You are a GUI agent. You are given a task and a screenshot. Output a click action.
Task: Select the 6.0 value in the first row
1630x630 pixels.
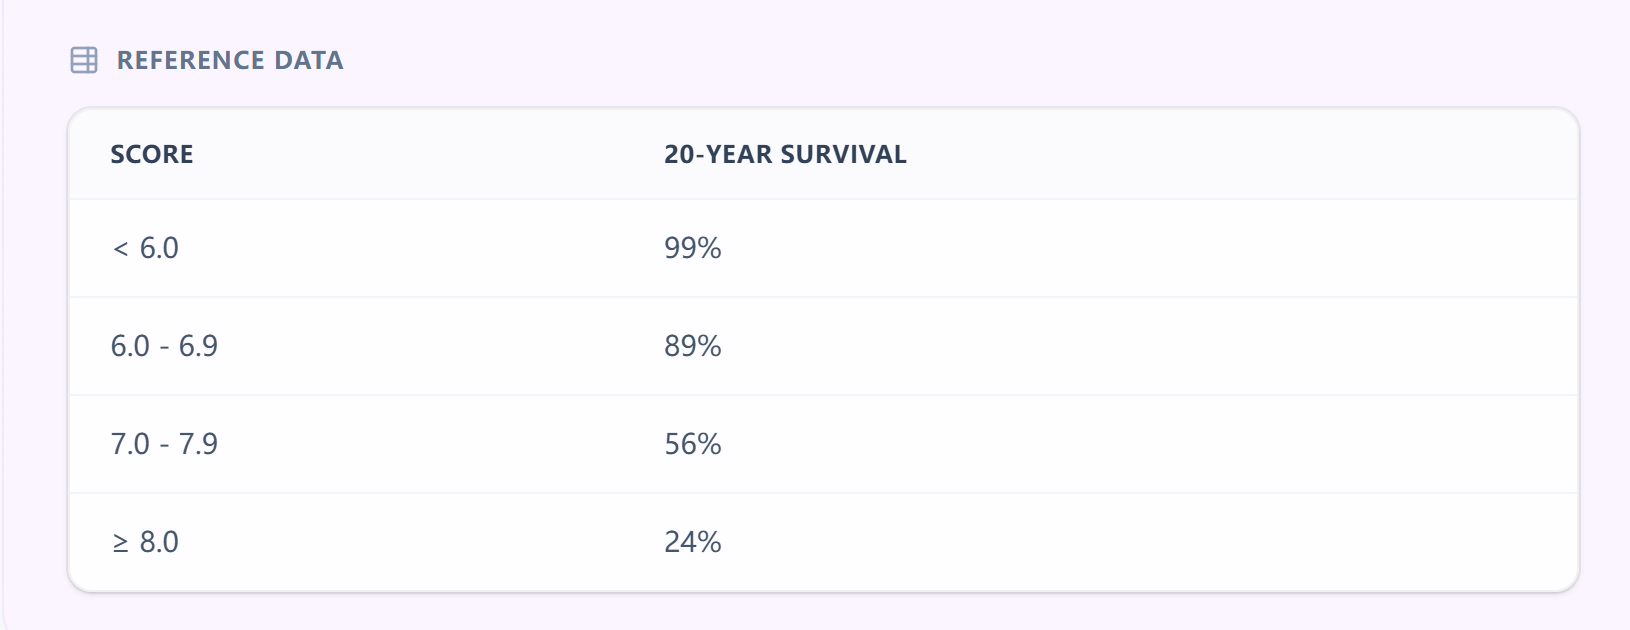[159, 248]
